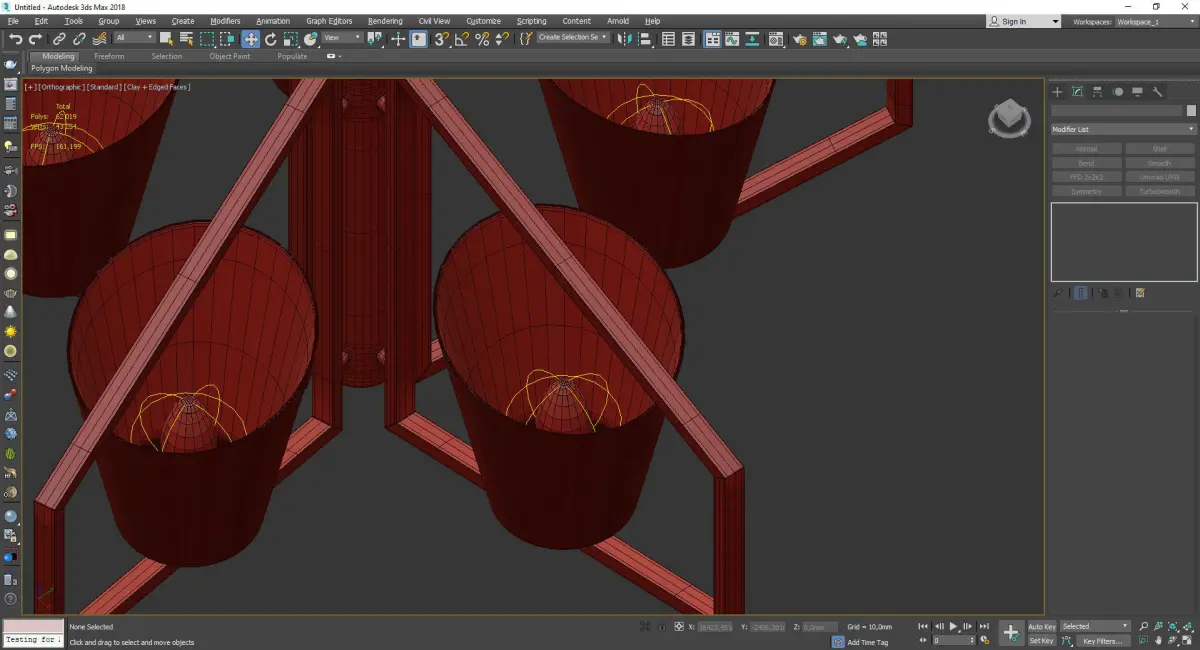Open the Scripting menu

(x=531, y=21)
